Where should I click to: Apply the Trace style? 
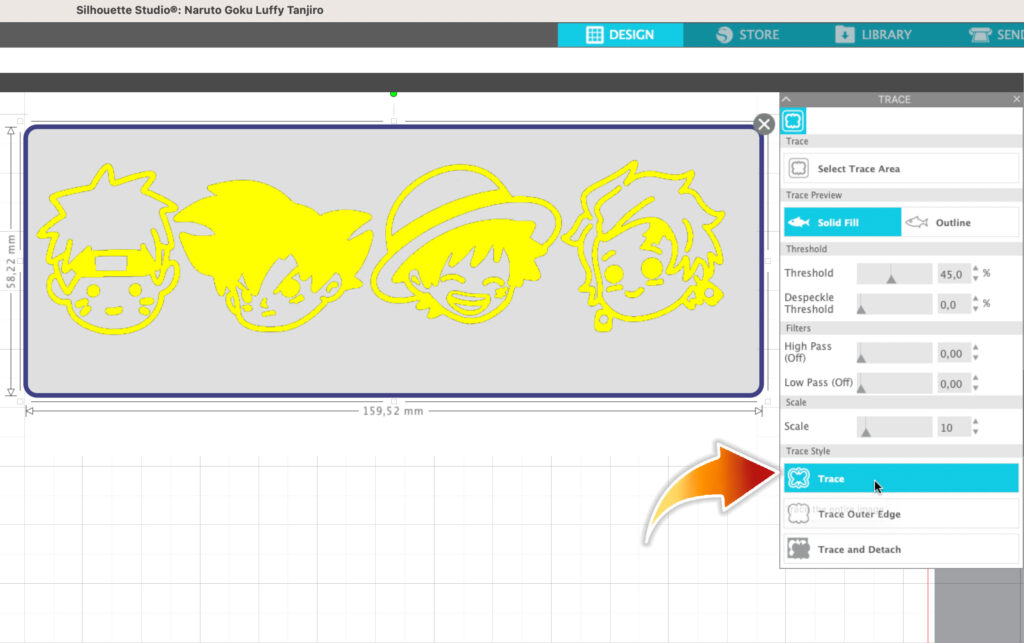click(901, 479)
